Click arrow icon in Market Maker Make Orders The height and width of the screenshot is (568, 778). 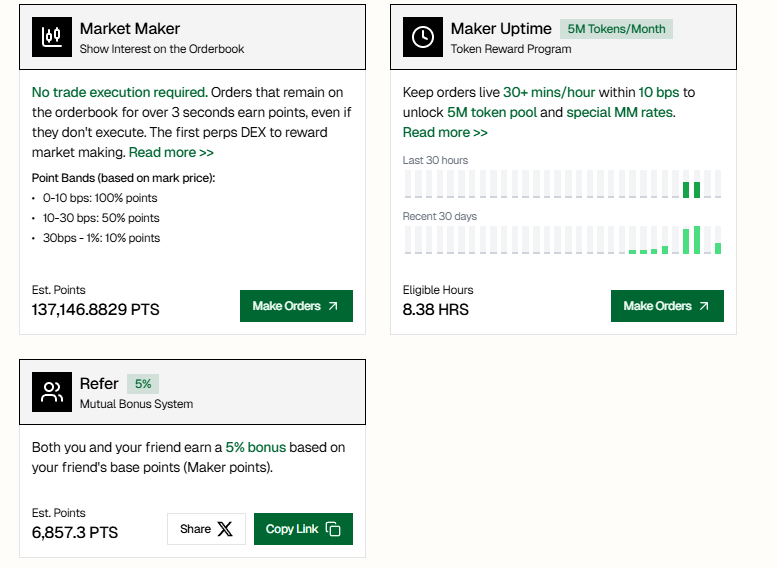333,306
